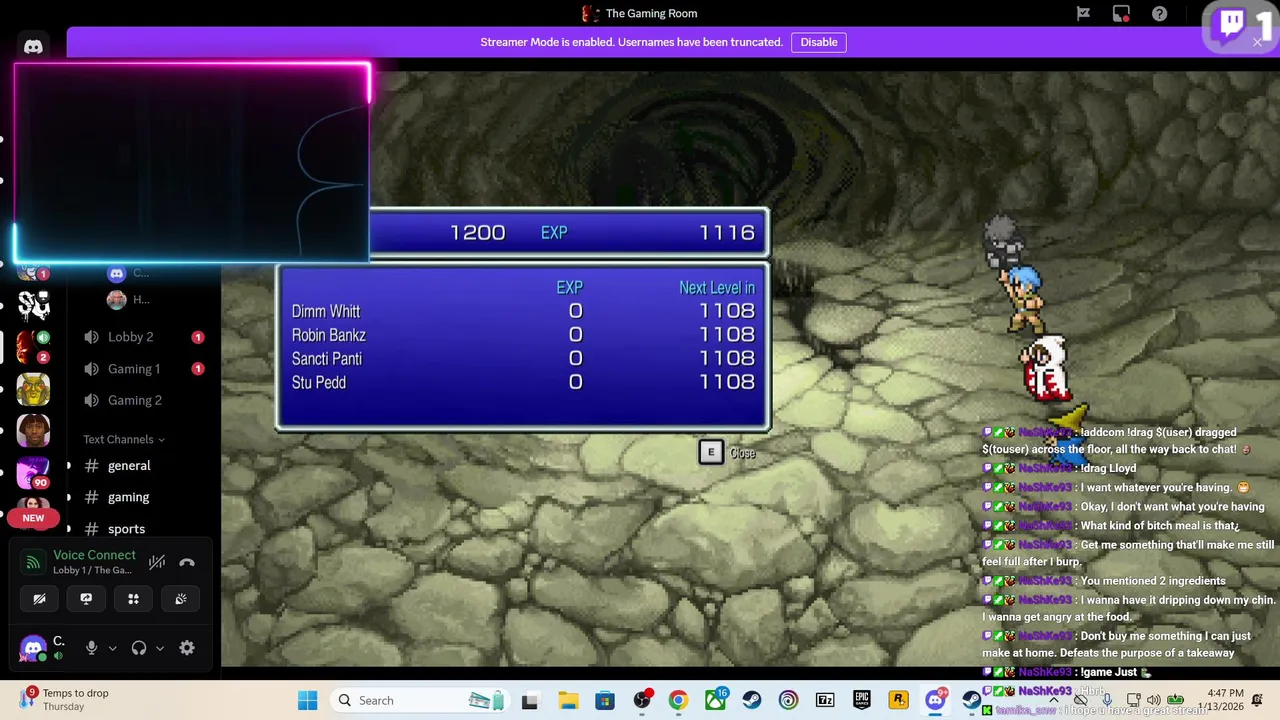1280x720 pixels.
Task: Open Discord User Settings gear
Action: (x=187, y=648)
